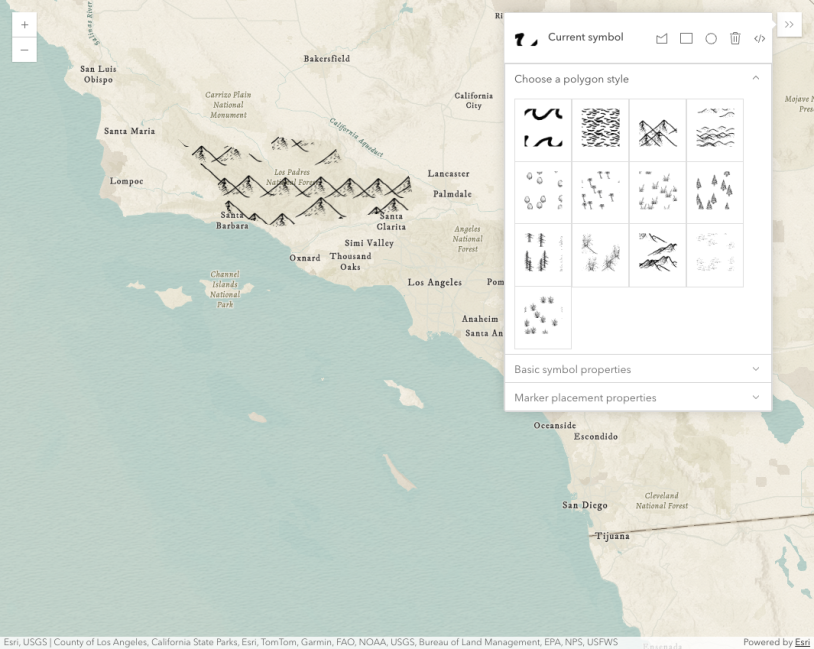Image resolution: width=814 pixels, height=649 pixels.
Task: Pick the scattered pebbles polygon style
Action: [x=541, y=191]
